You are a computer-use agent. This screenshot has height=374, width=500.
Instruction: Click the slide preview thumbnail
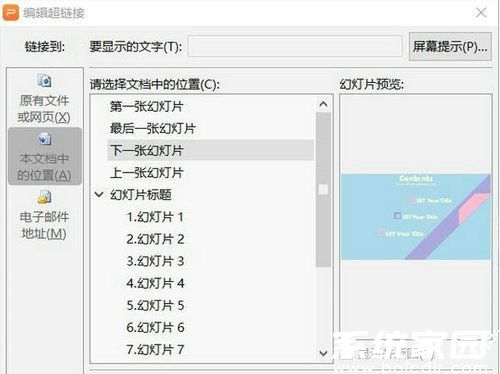click(x=416, y=217)
